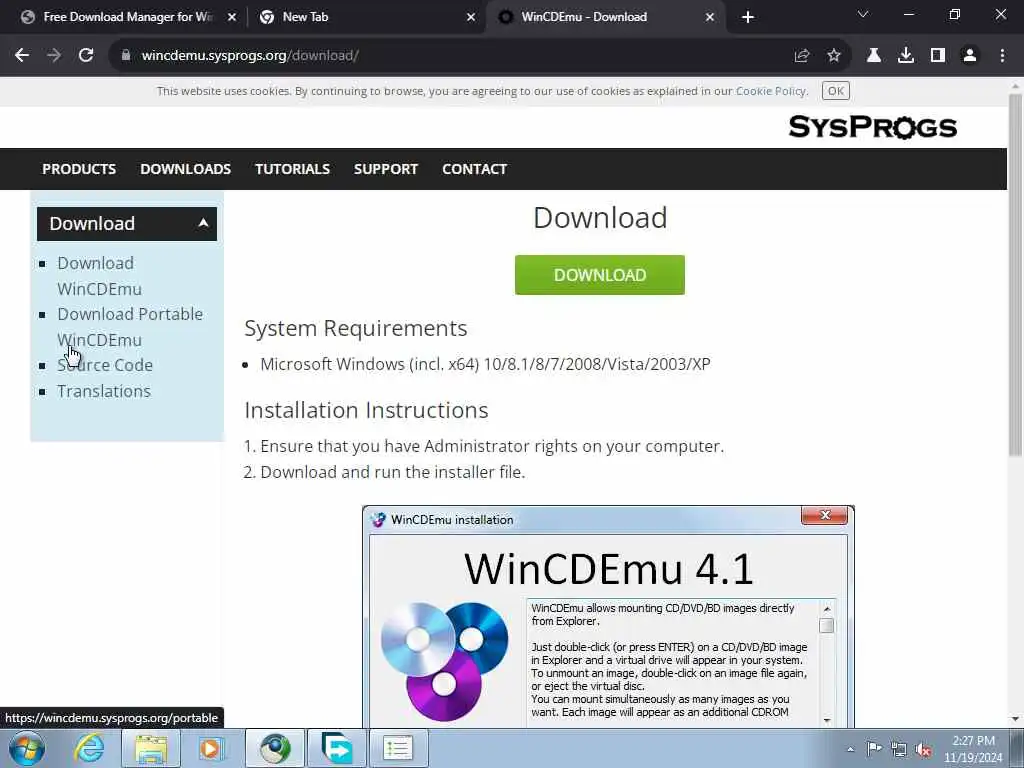Open Windows Media Player taskbar icon

coord(211,748)
